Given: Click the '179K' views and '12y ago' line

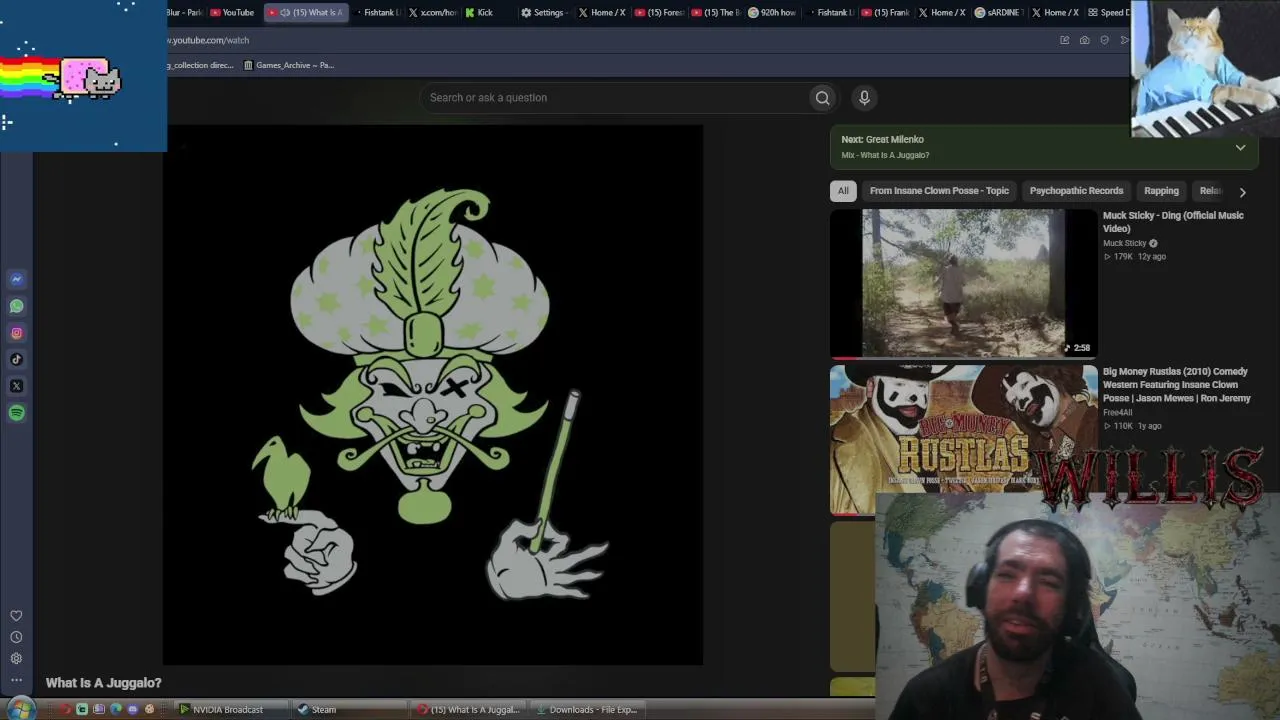Looking at the screenshot, I should [x=1135, y=257].
